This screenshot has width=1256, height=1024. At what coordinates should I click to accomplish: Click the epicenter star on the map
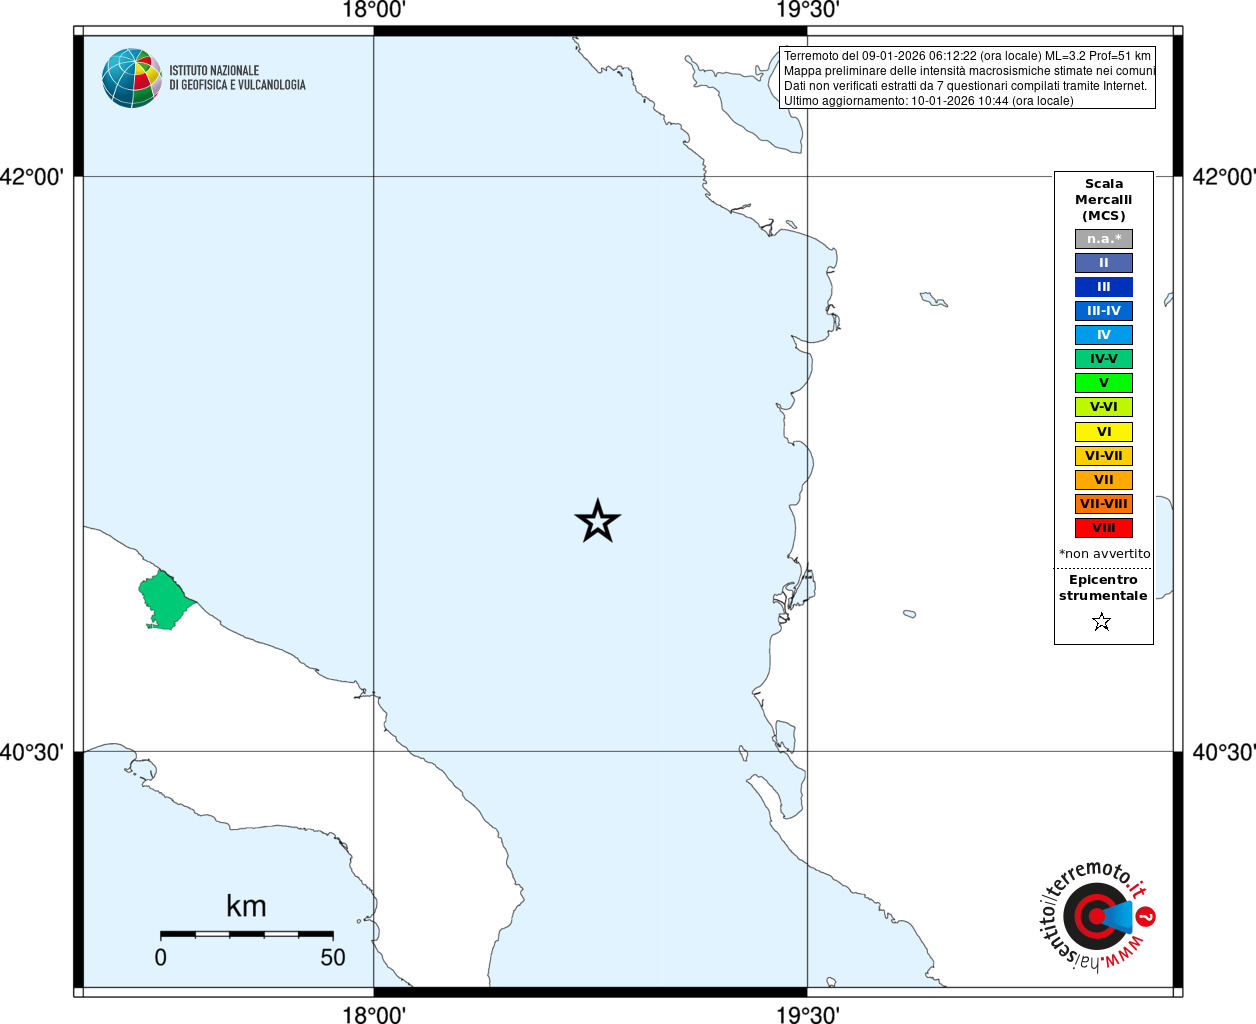pyautogui.click(x=598, y=521)
